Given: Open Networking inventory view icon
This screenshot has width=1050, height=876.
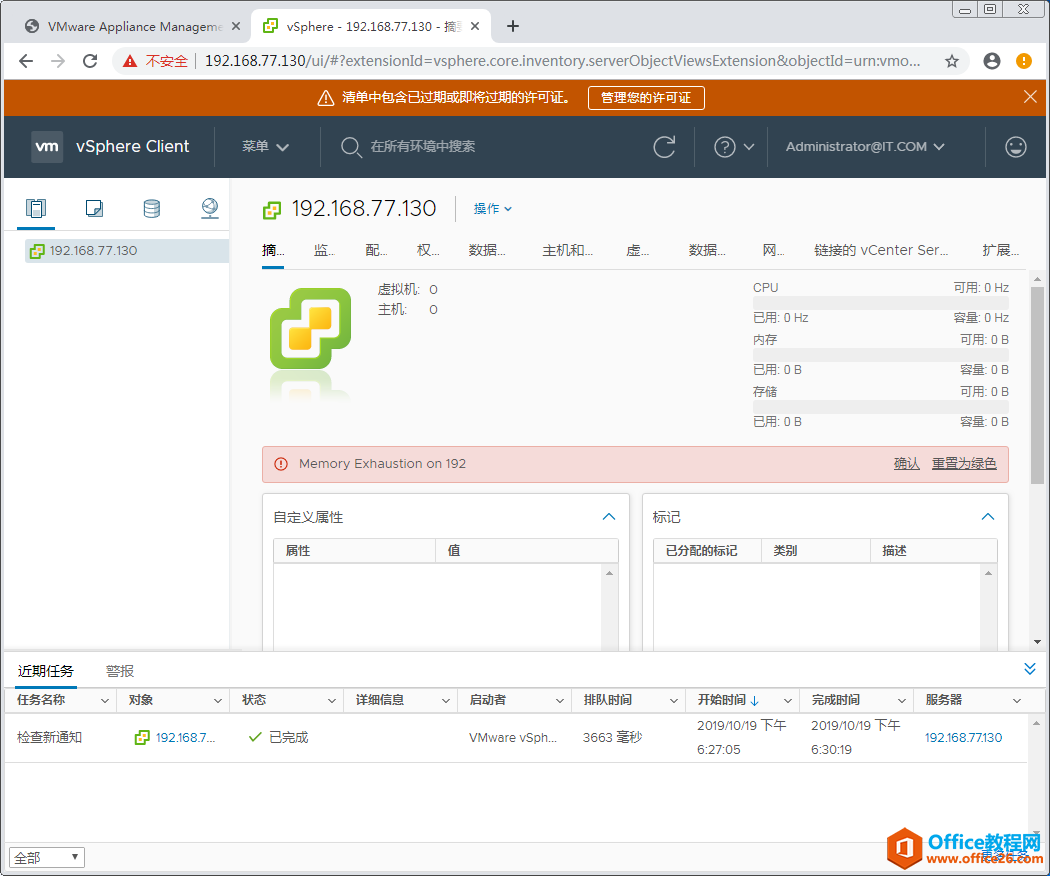Looking at the screenshot, I should coord(210,208).
